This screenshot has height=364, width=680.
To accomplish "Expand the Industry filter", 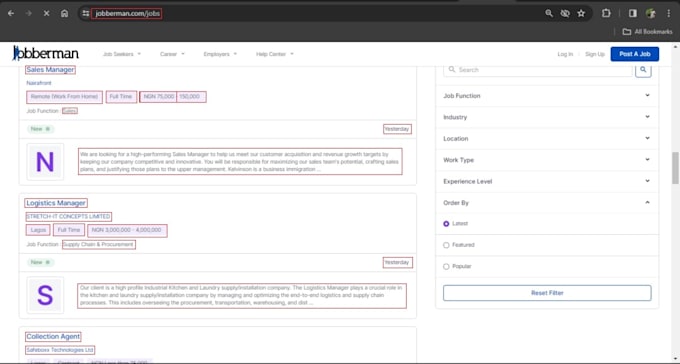I will pos(547,117).
